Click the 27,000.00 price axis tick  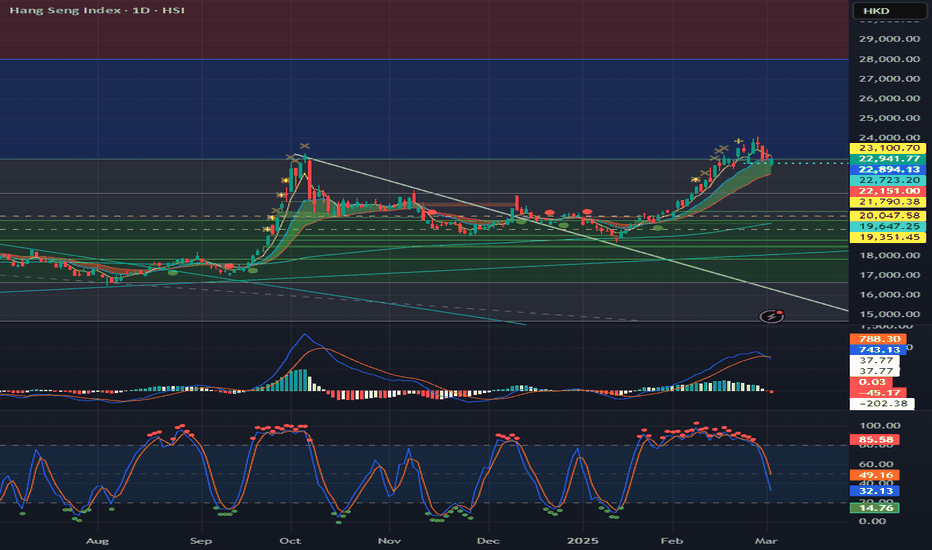coord(889,78)
